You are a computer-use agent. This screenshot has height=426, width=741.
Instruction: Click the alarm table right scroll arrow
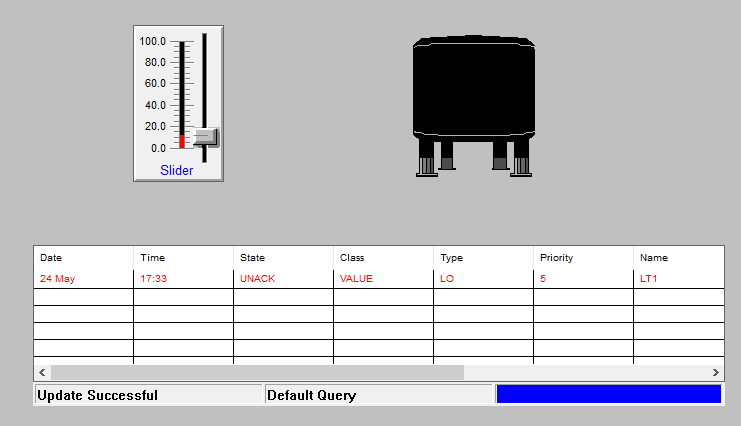click(x=715, y=373)
